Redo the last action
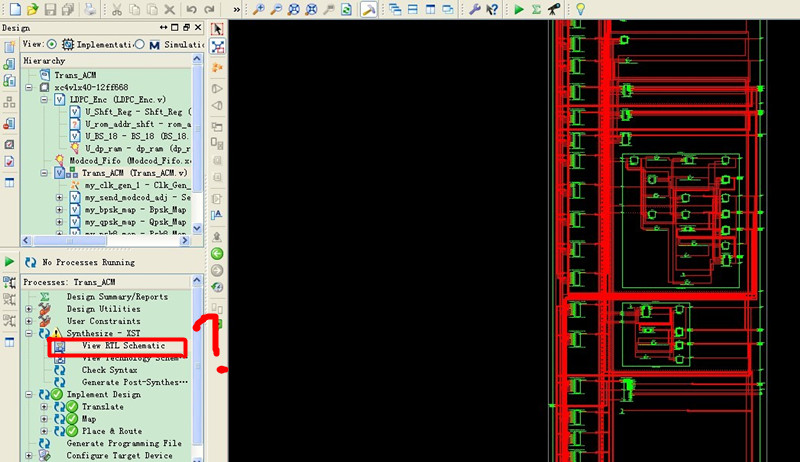Screen dimensions: 800x462 point(209,9)
